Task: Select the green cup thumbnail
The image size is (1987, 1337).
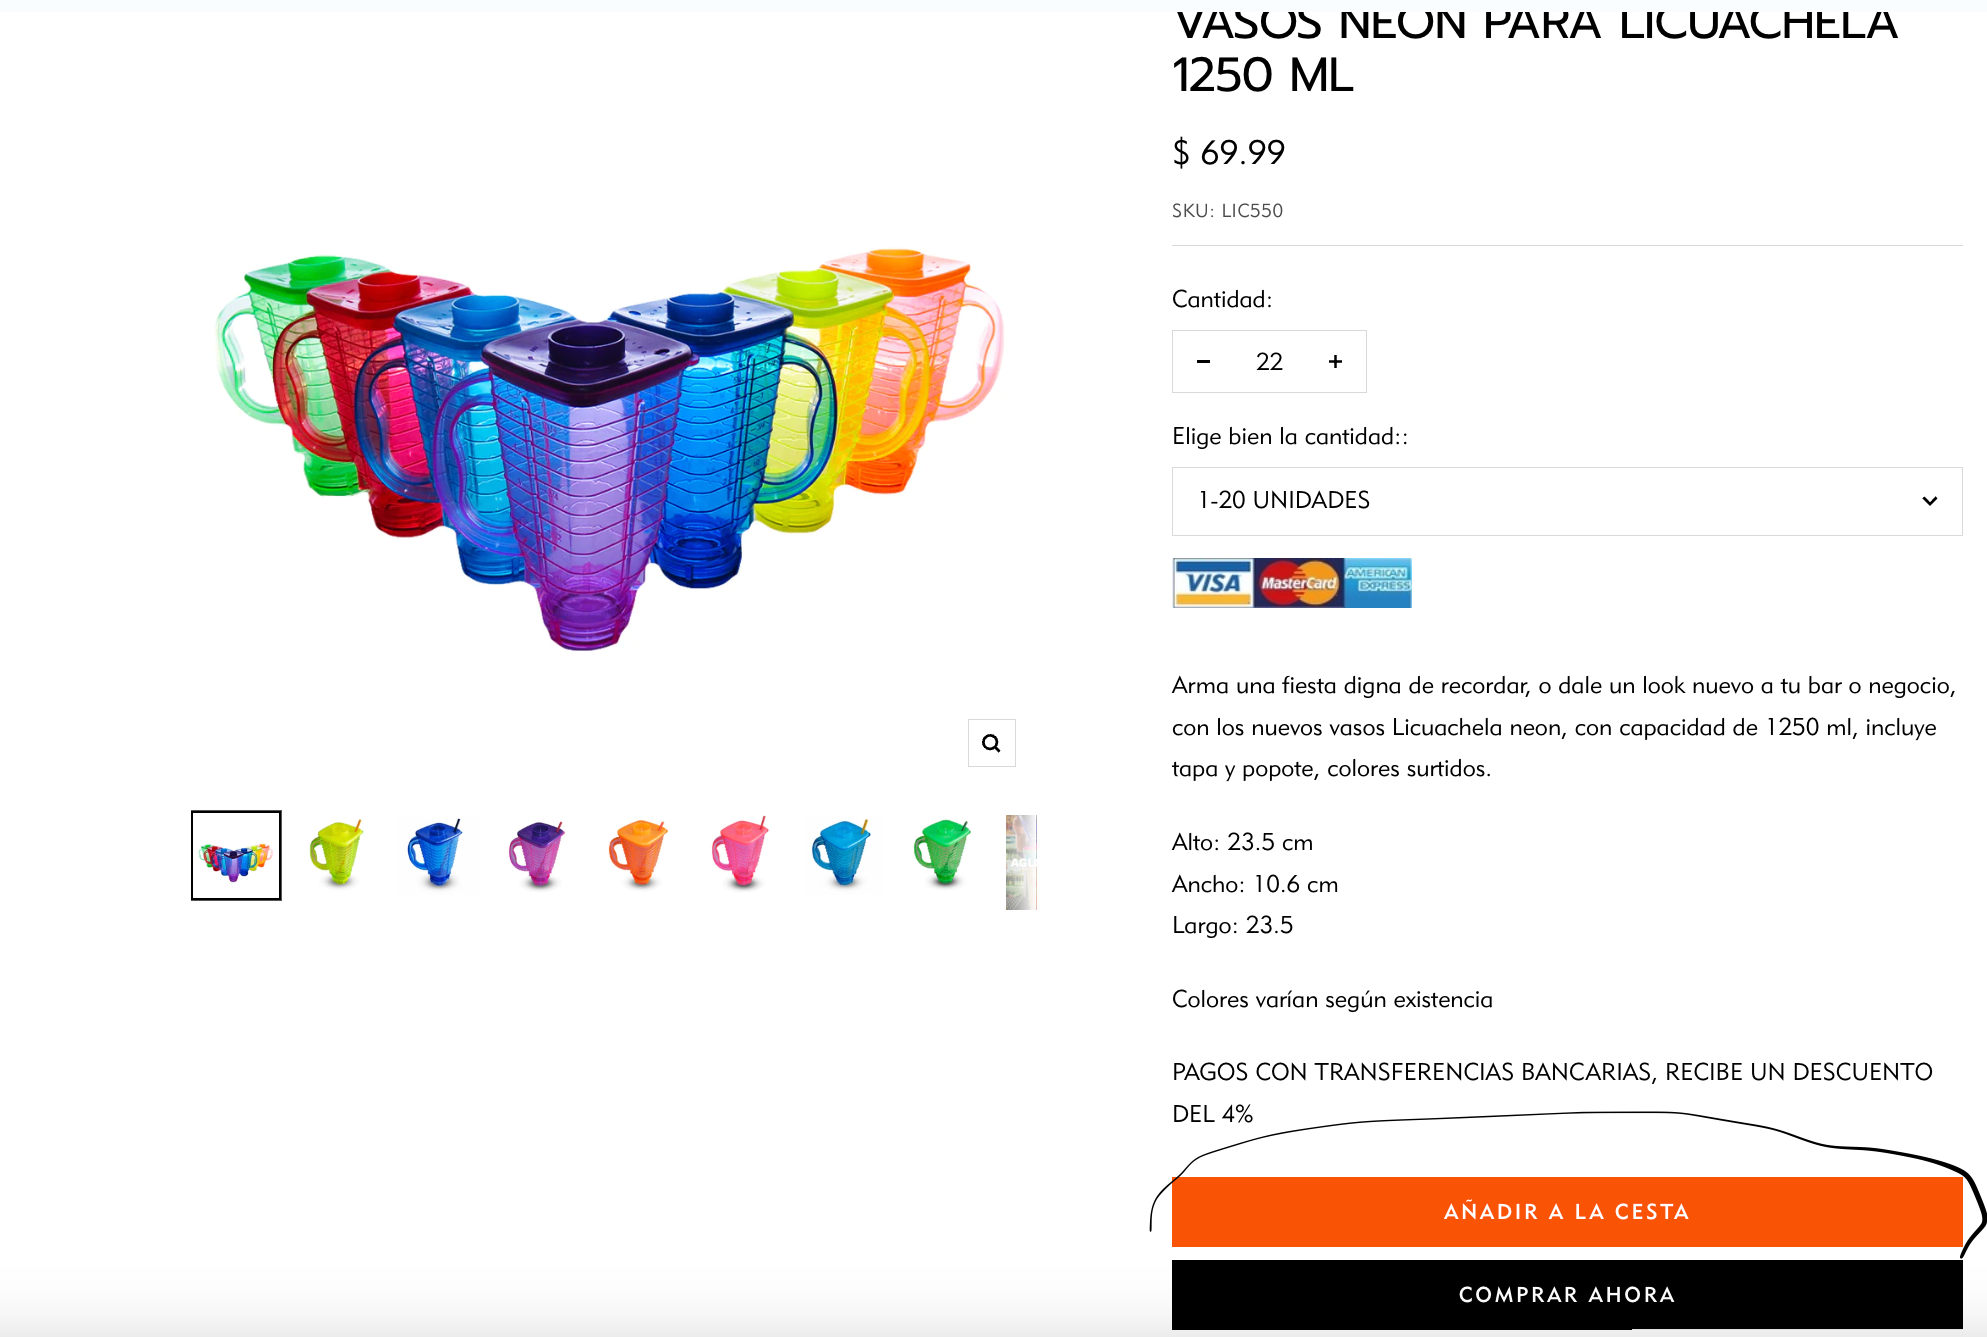Action: pyautogui.click(x=943, y=856)
